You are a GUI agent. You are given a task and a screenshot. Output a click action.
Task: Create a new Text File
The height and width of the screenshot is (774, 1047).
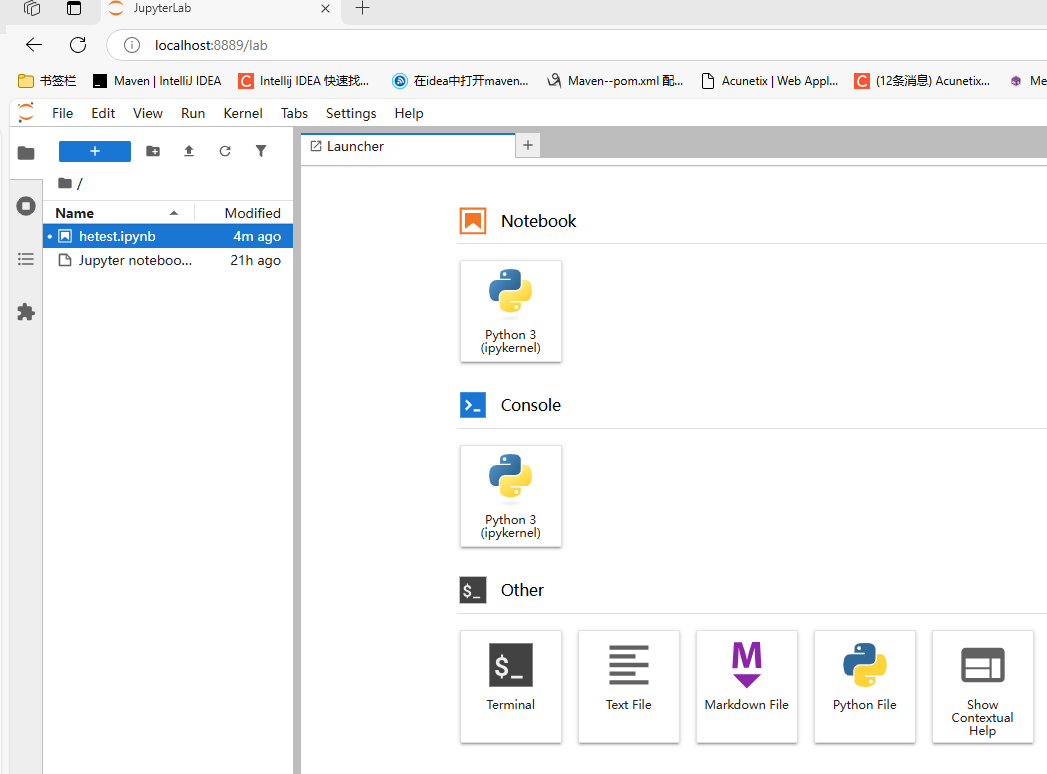pyautogui.click(x=628, y=687)
